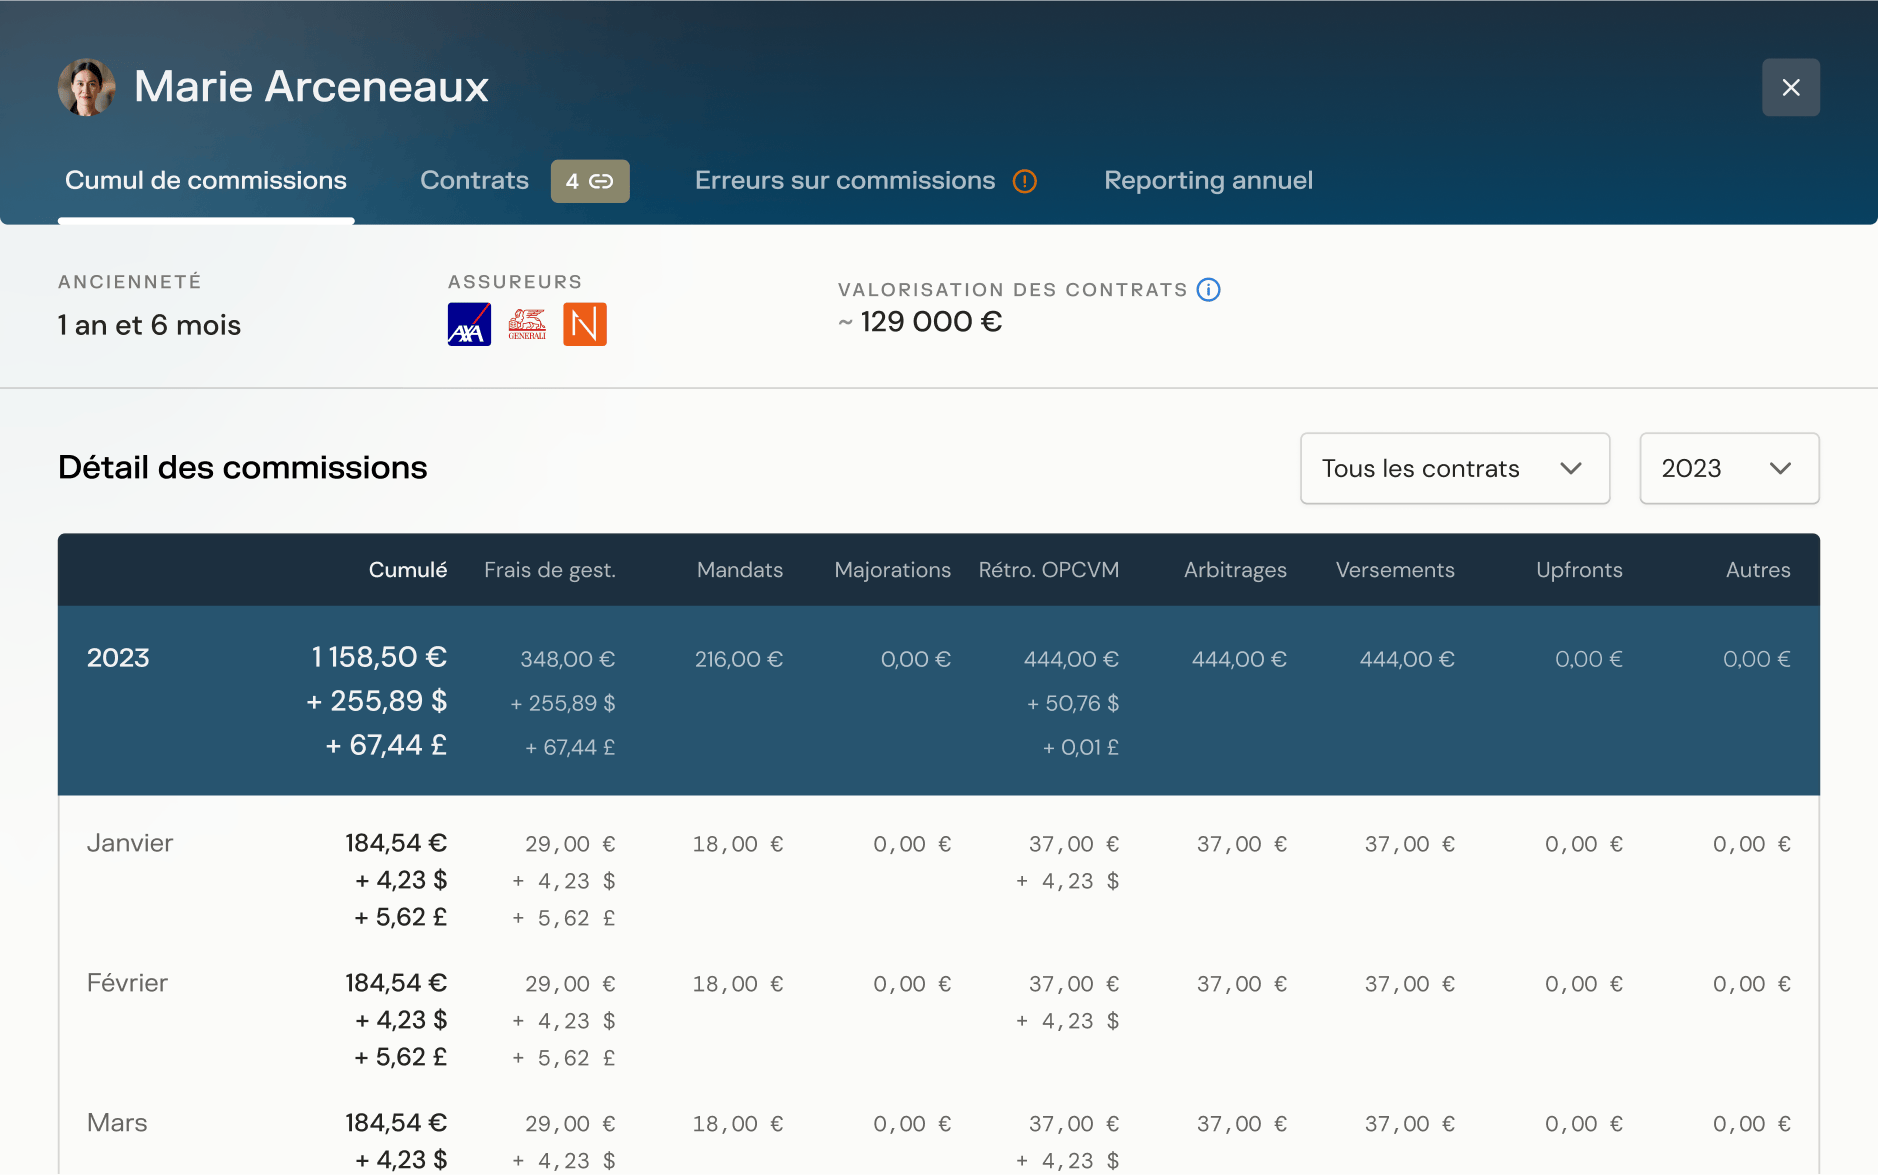Select the Janvier row label

[130, 843]
